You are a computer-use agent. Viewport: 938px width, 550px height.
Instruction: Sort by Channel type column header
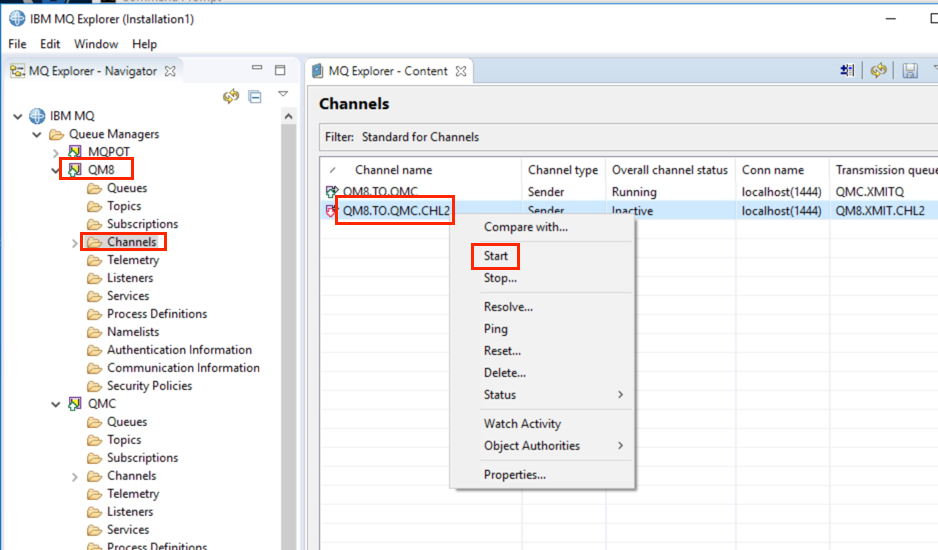(563, 170)
